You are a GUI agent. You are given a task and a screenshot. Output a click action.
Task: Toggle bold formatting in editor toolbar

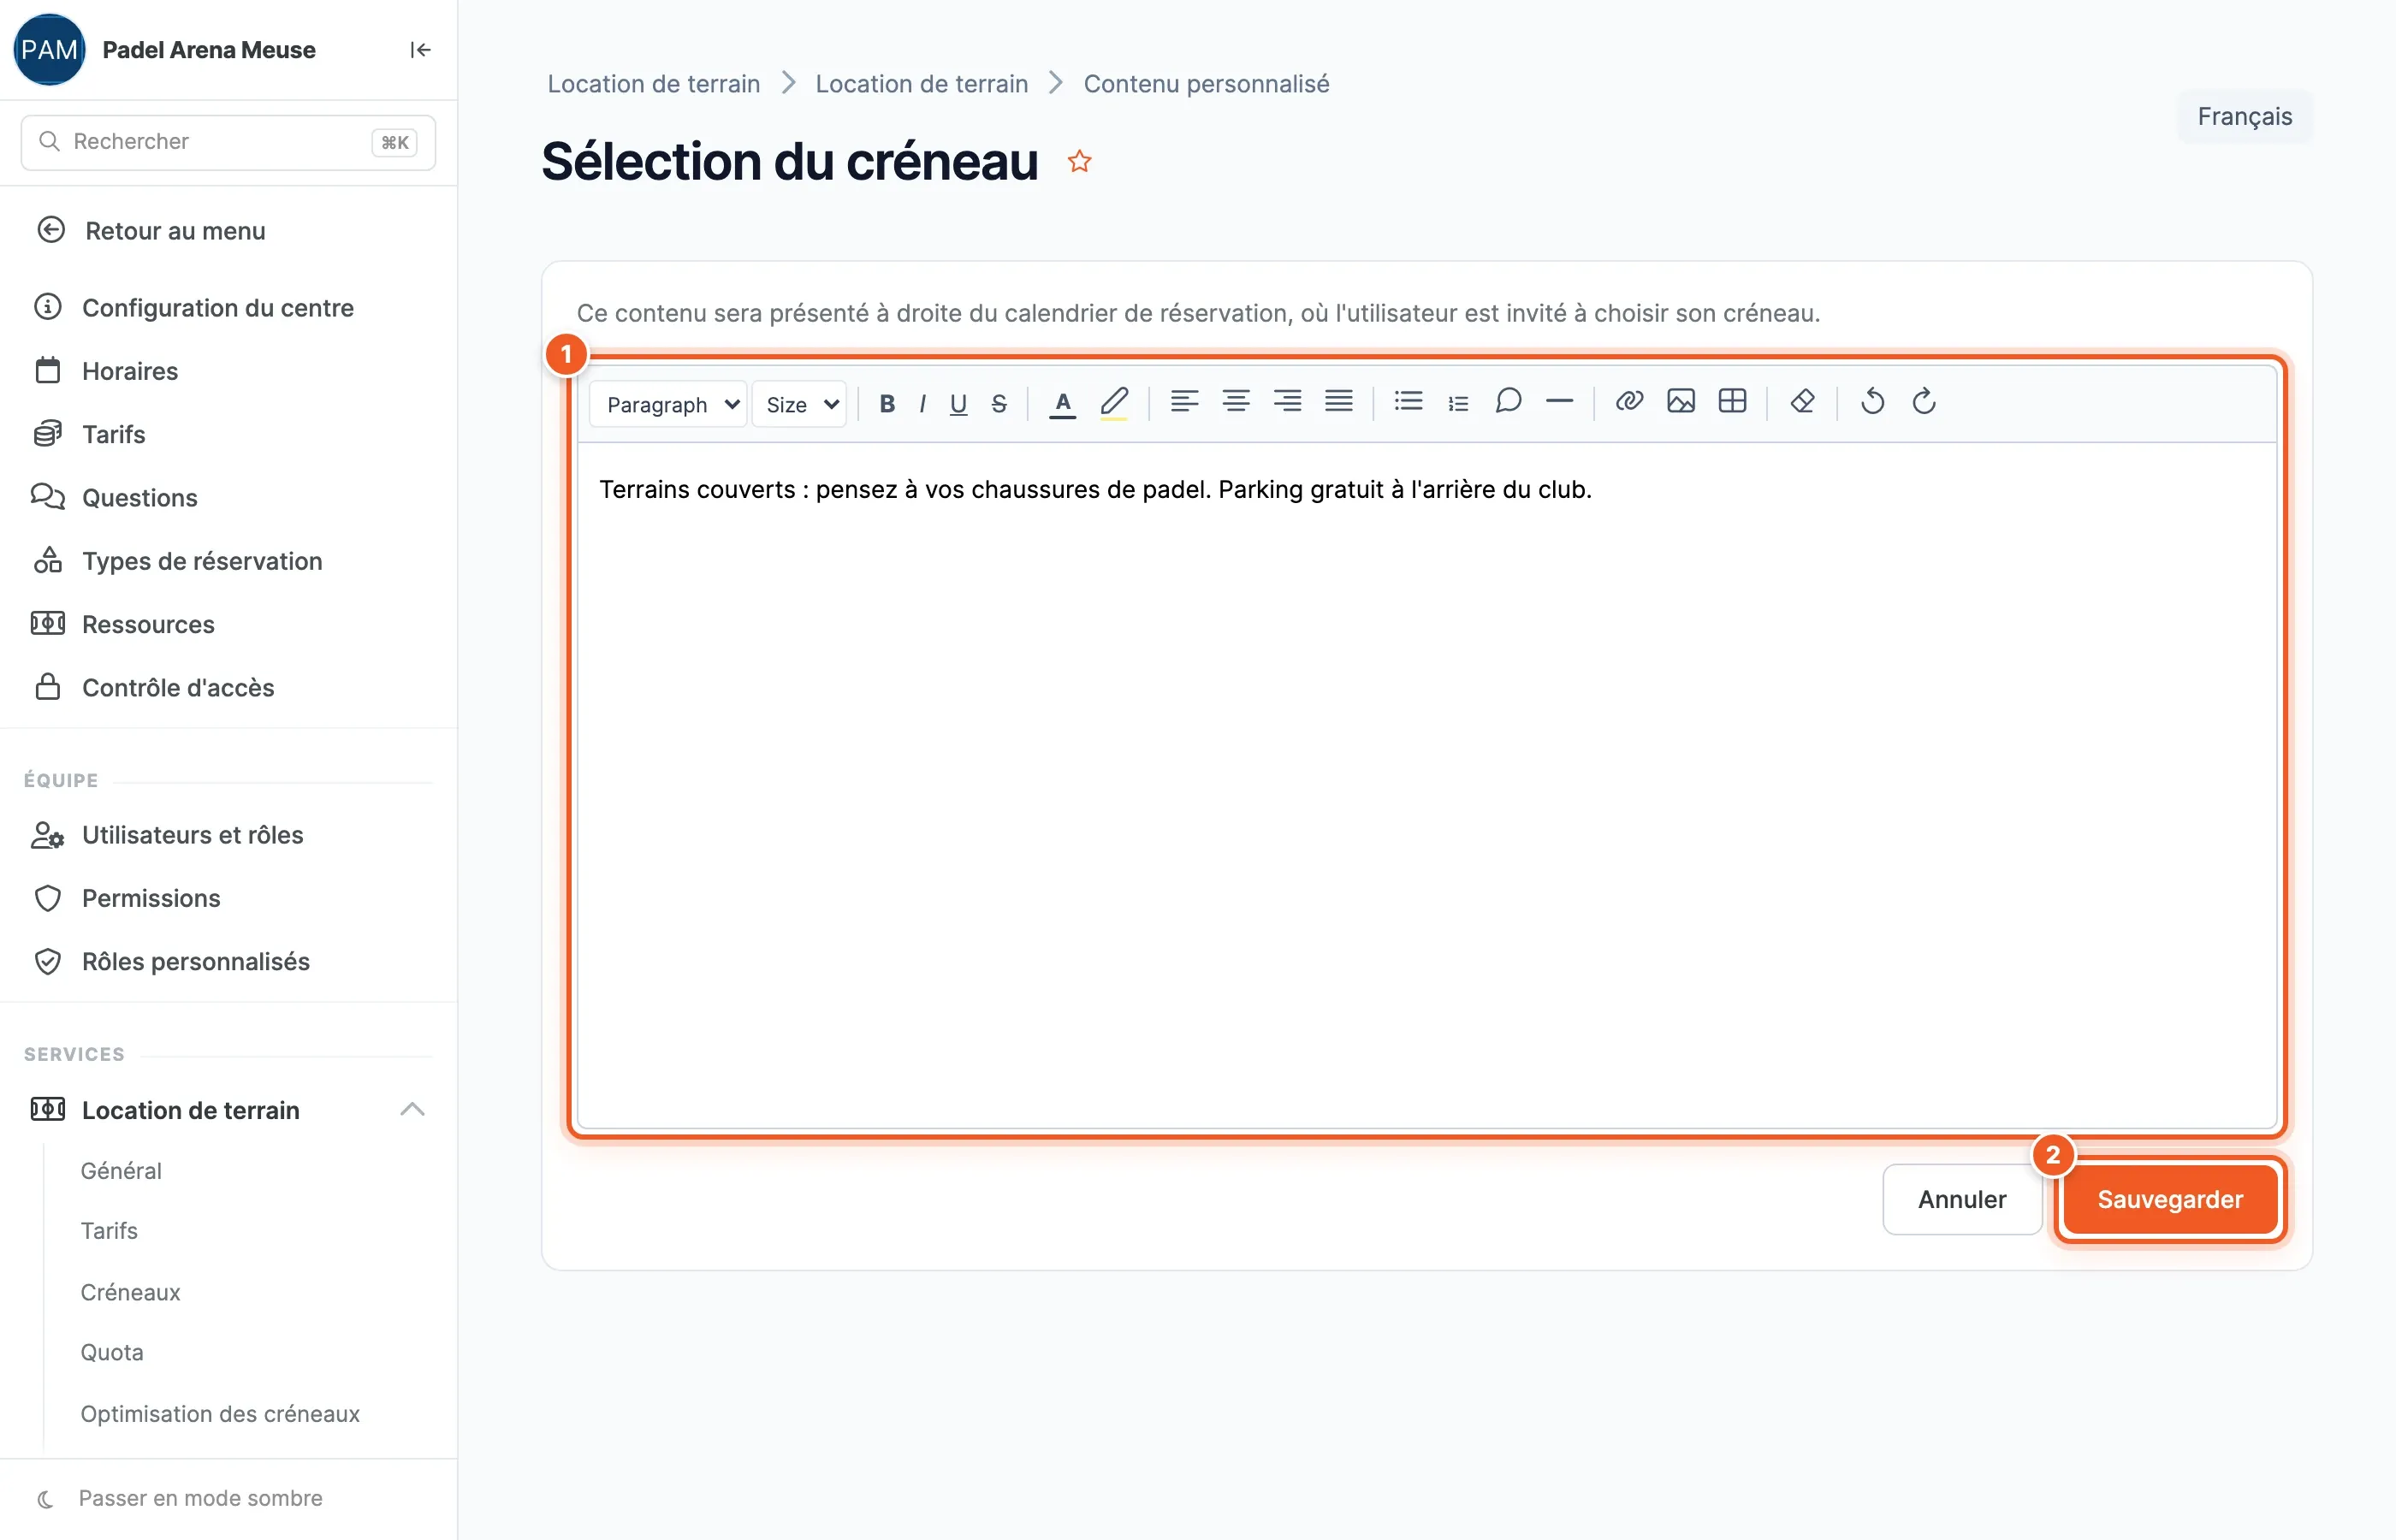[x=886, y=403]
